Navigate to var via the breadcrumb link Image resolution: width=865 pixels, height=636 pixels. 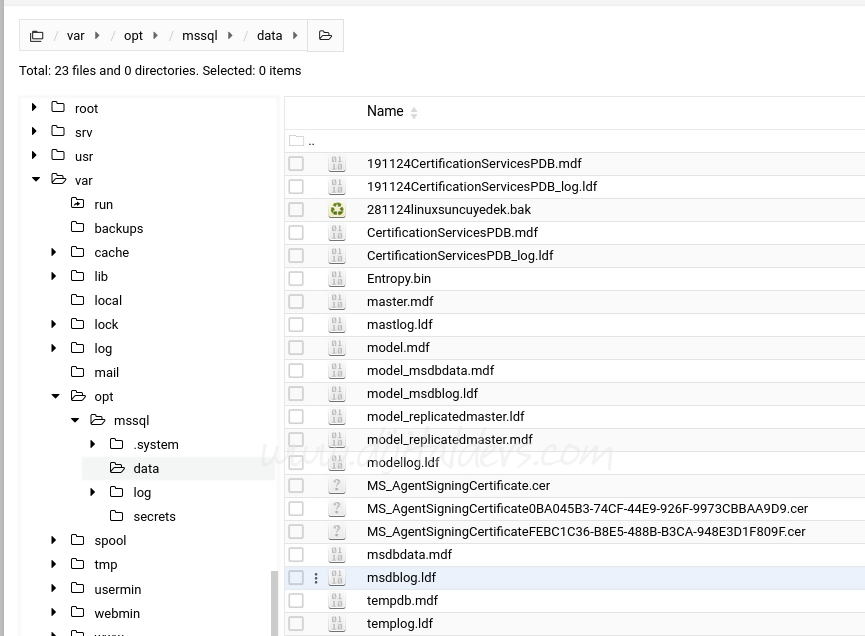[x=76, y=35]
